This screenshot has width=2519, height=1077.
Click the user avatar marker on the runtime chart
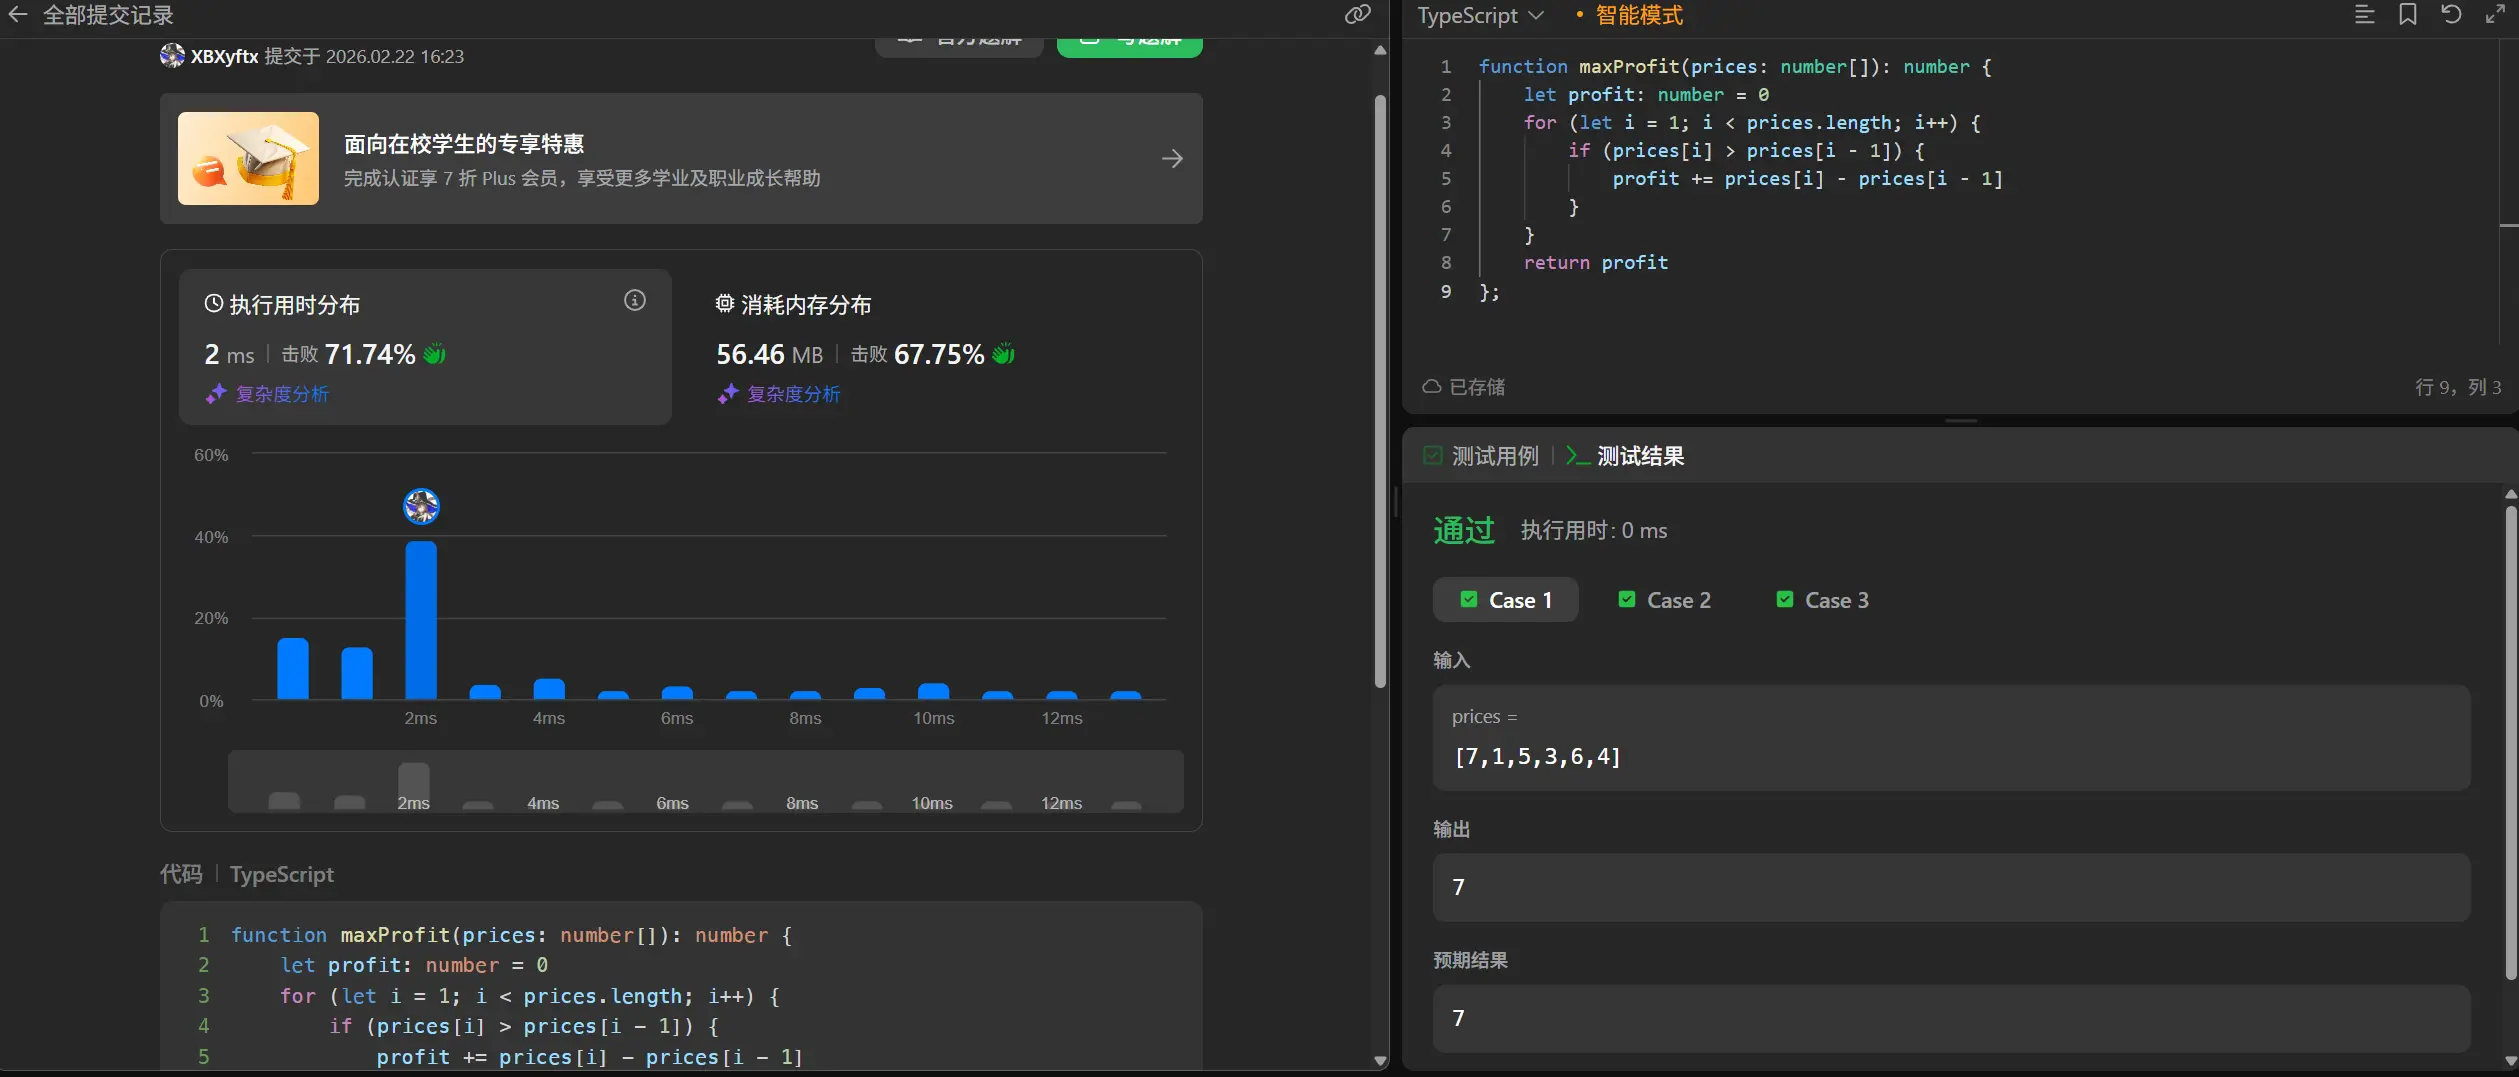click(x=421, y=507)
